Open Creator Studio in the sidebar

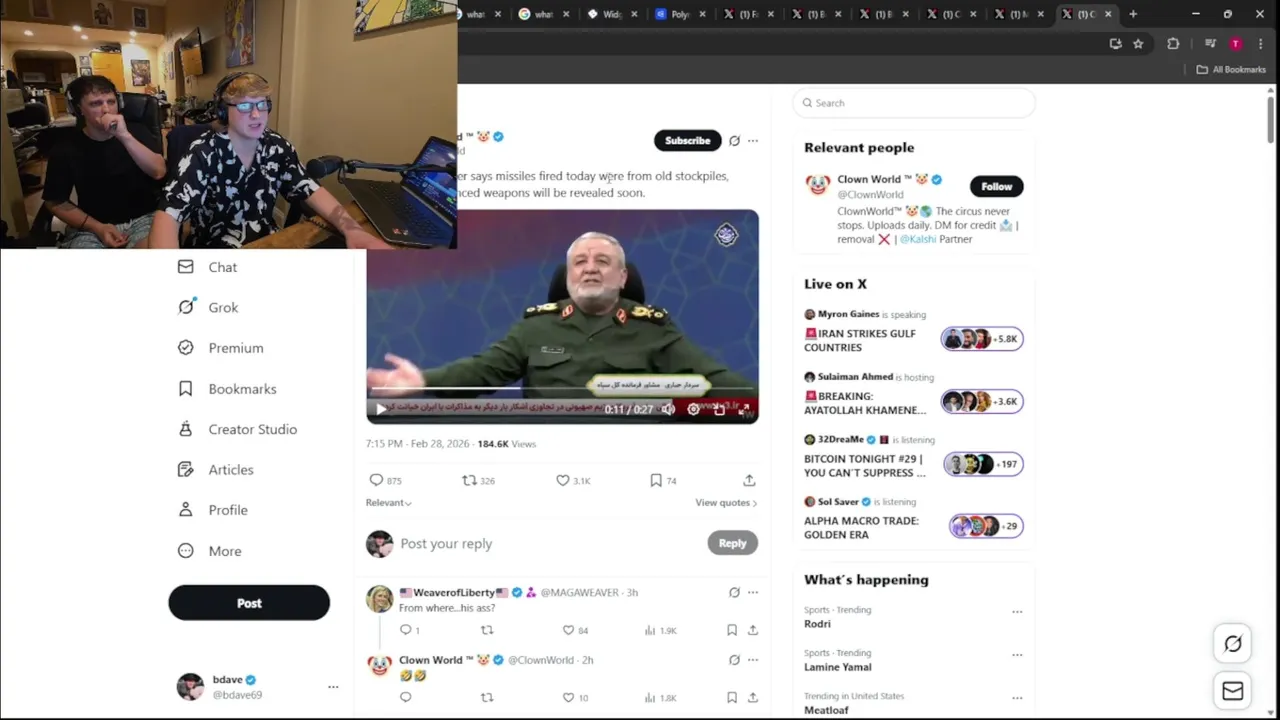pos(237,429)
